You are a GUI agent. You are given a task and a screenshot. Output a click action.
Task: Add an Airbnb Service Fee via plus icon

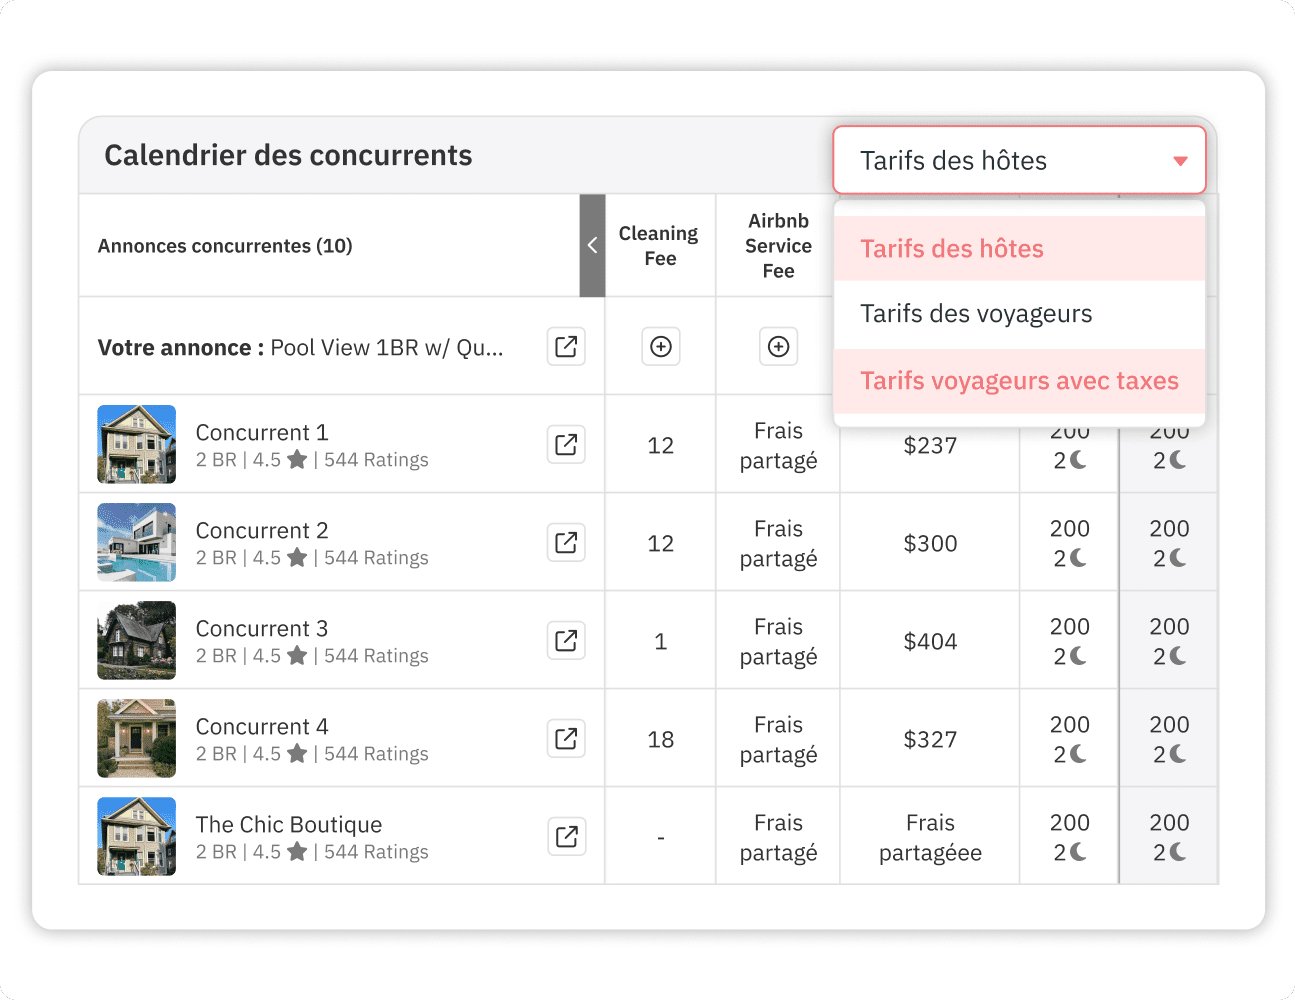click(x=778, y=347)
